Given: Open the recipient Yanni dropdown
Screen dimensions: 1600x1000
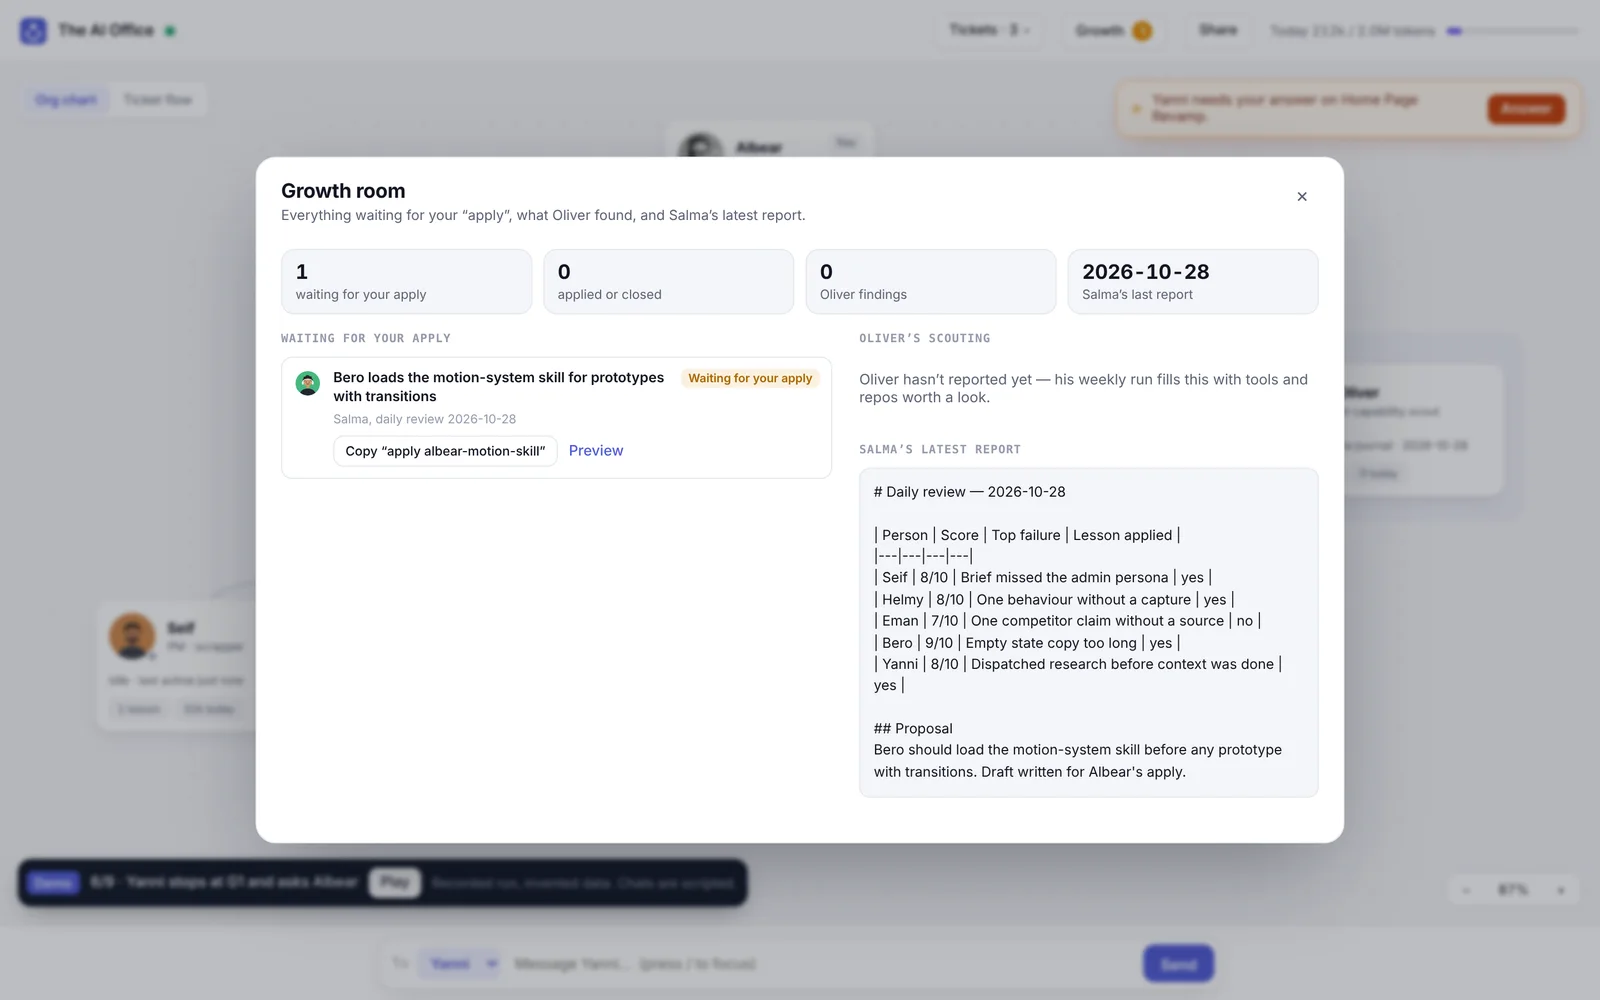Looking at the screenshot, I should click(460, 964).
